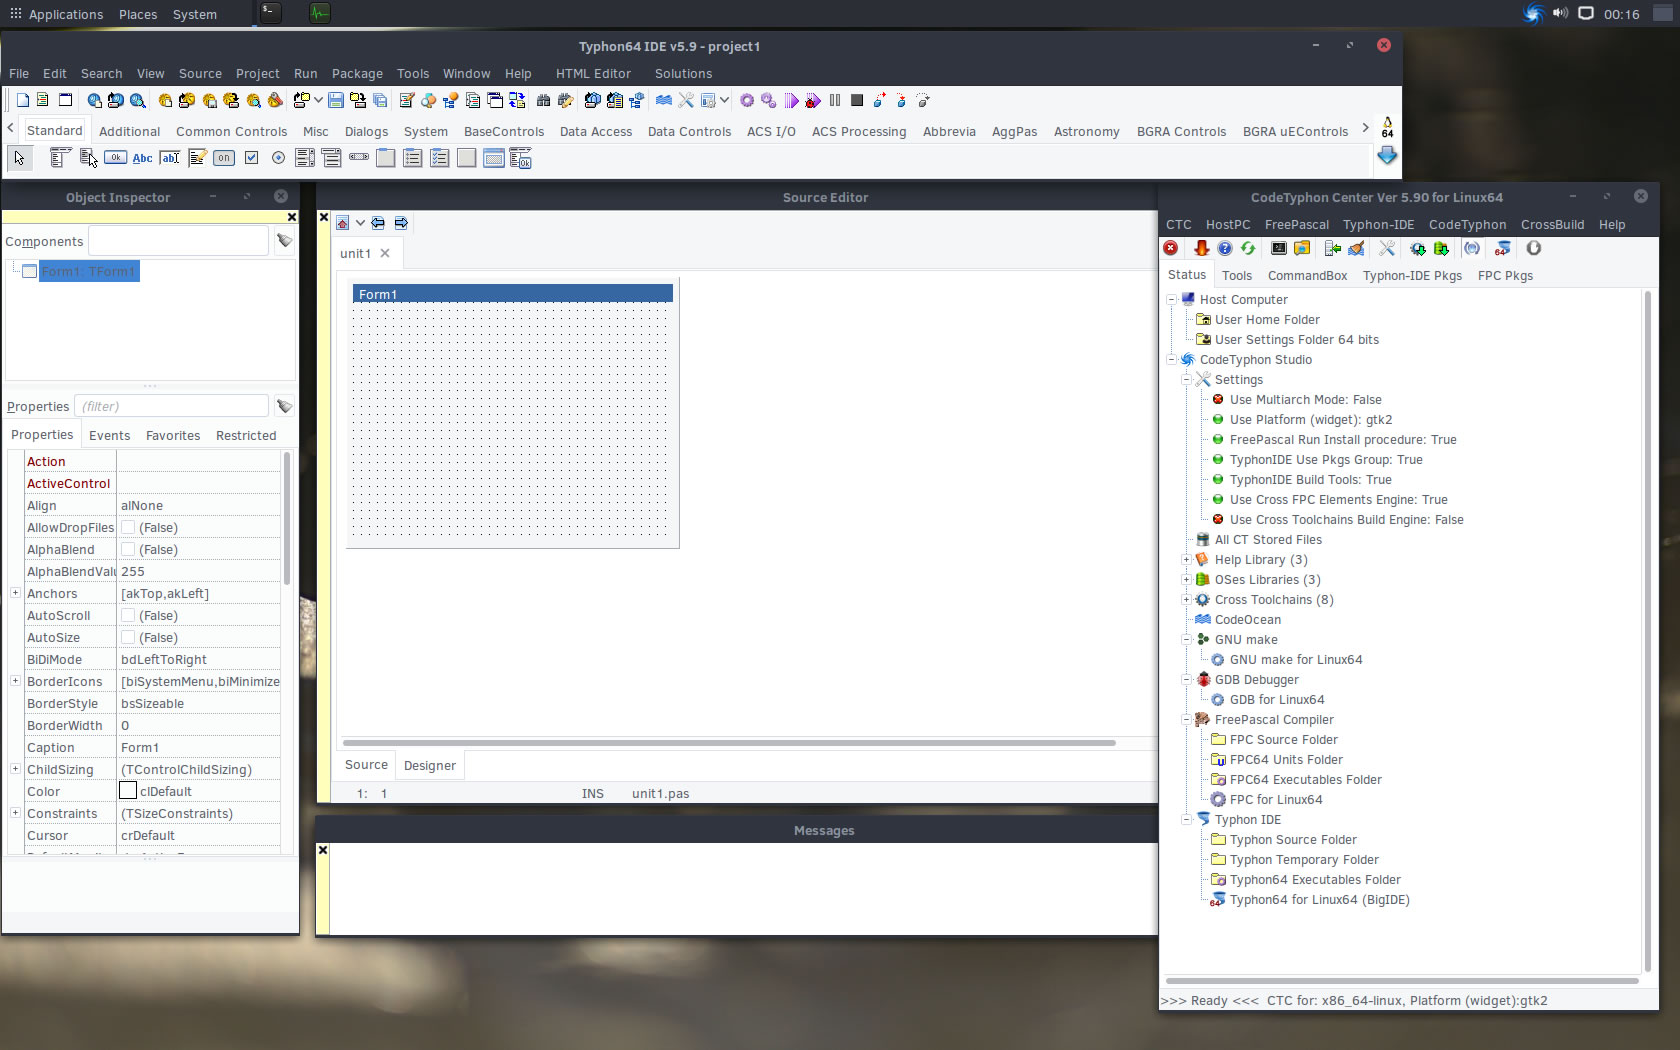This screenshot has width=1680, height=1050.
Task: Click the Properties filter input field
Action: pyautogui.click(x=172, y=406)
